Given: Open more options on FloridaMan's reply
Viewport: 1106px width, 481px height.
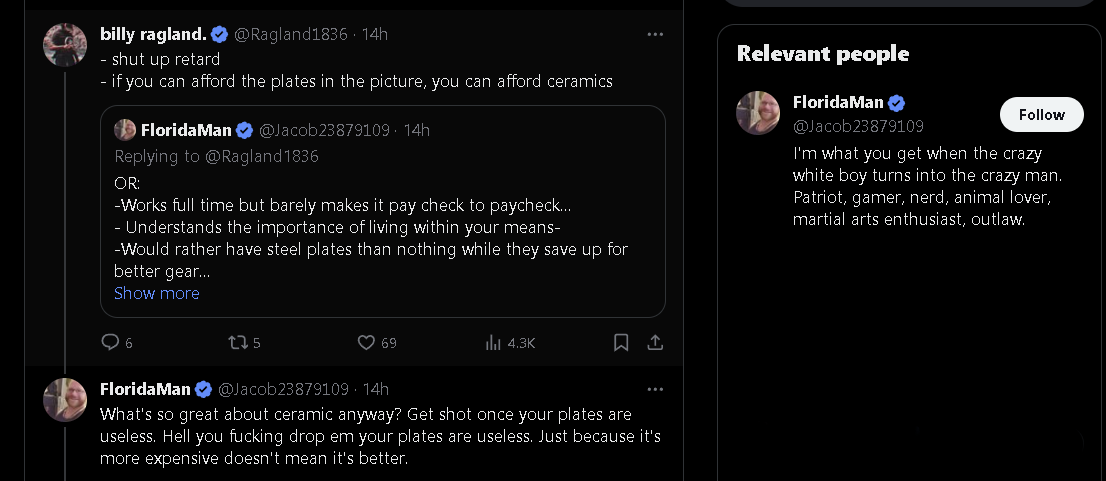Looking at the screenshot, I should pos(655,389).
